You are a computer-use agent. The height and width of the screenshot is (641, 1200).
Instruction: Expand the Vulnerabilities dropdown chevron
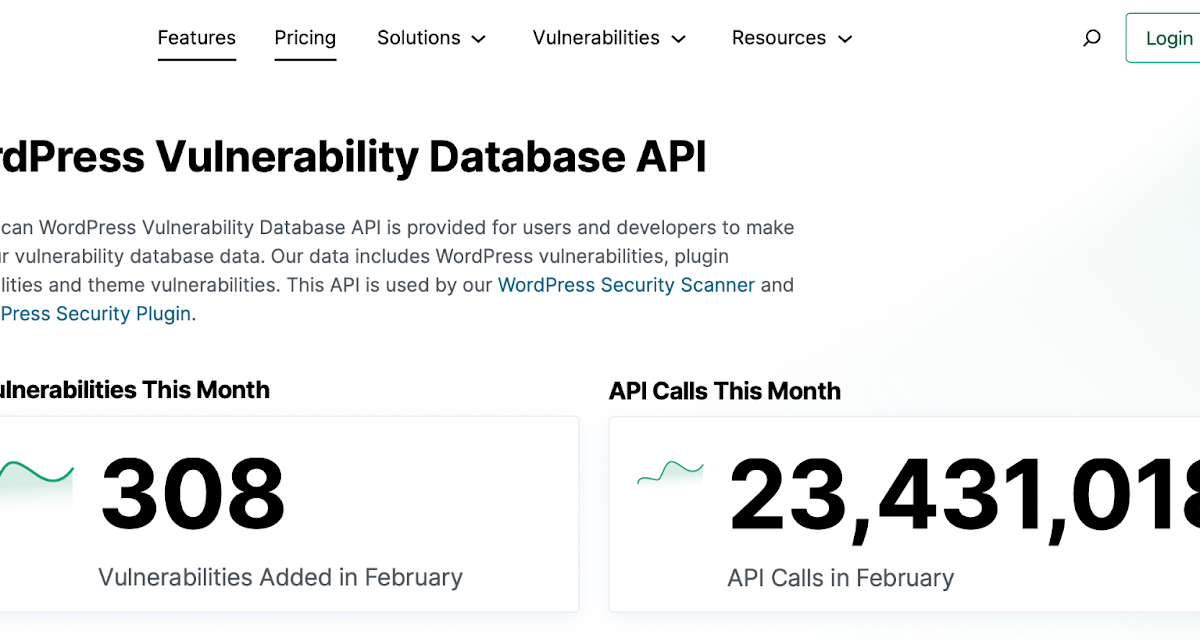679,39
